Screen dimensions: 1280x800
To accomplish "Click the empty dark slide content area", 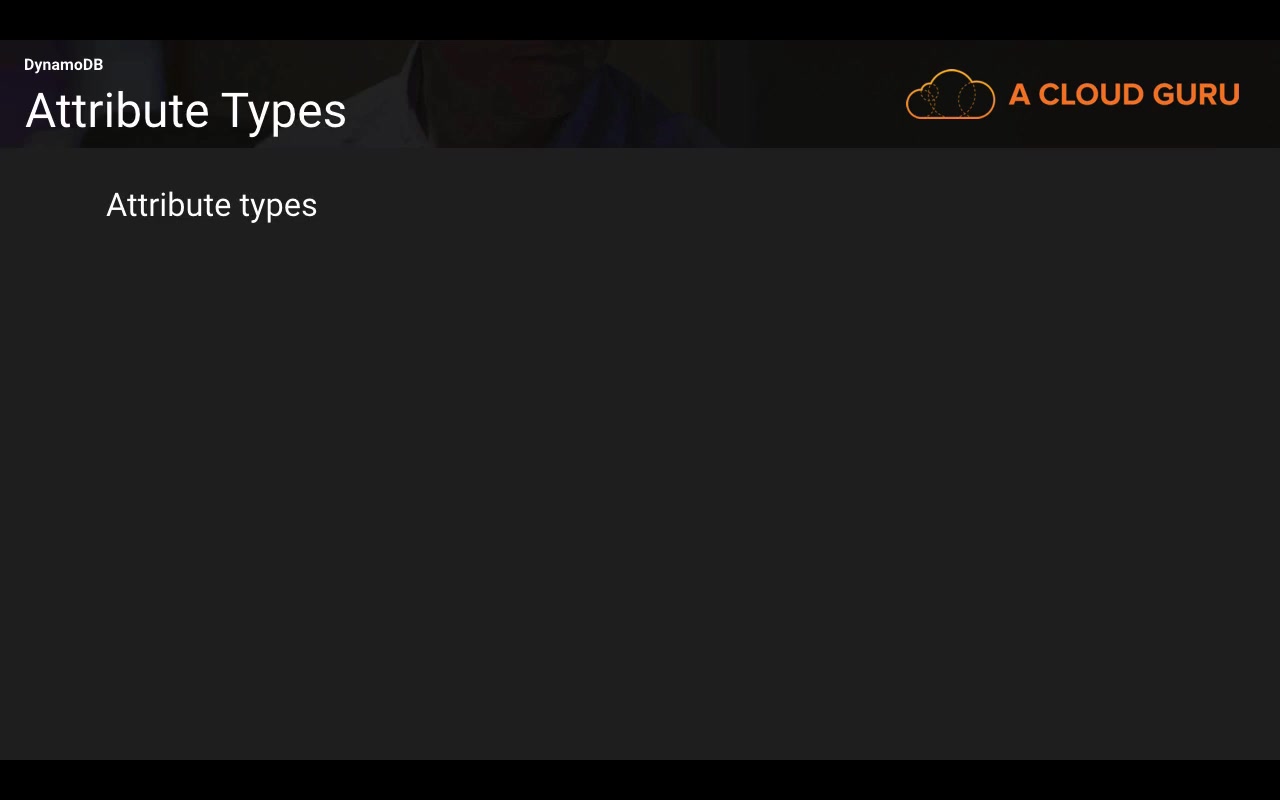I will click(x=640, y=480).
